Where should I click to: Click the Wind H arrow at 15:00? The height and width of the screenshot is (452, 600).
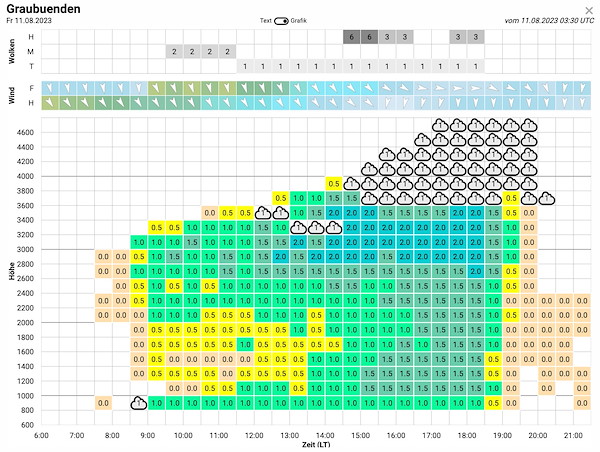click(369, 103)
